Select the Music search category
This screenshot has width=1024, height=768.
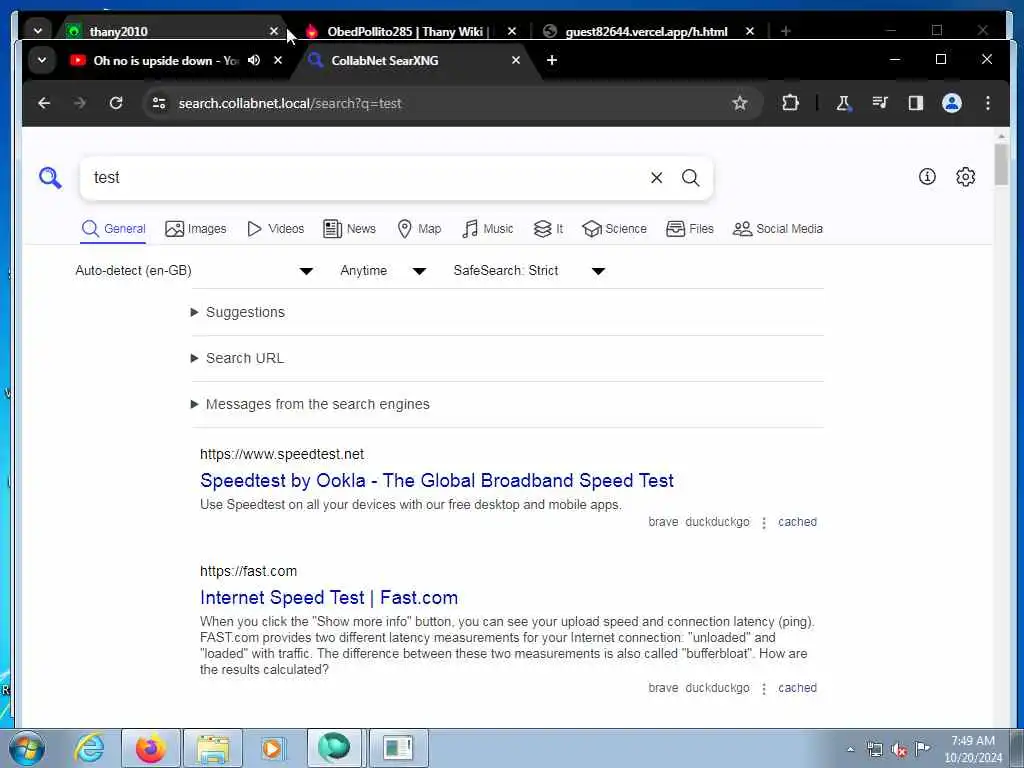[x=488, y=229]
